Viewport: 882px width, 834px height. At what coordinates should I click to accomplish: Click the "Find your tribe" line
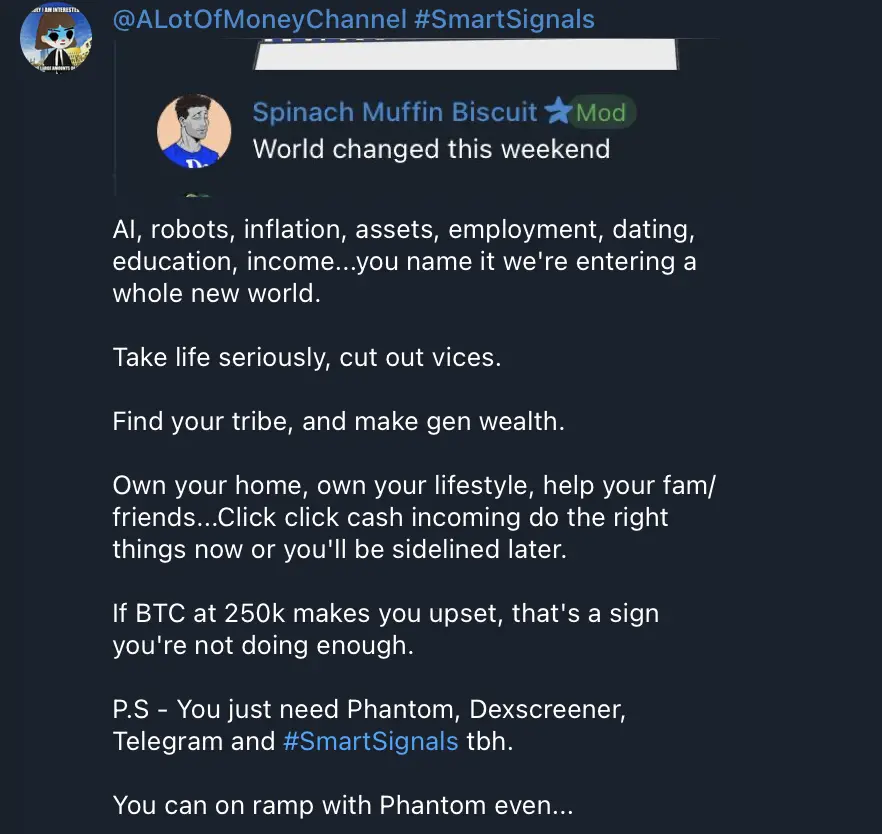tap(339, 422)
